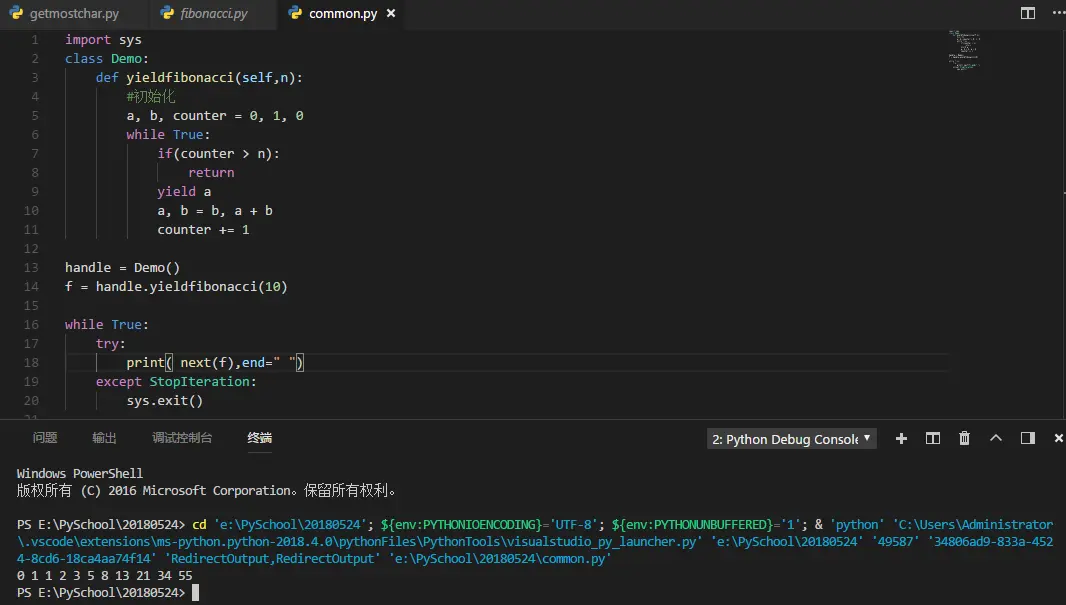Click the 'return' statement
1066x605 pixels.
pyautogui.click(x=211, y=173)
